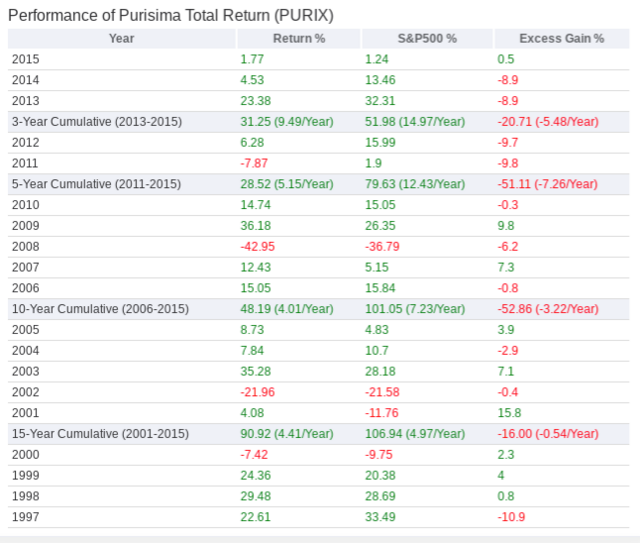Click the value 101.05 (7.23/Year)
Screen dimensions: 640x543
coord(415,309)
